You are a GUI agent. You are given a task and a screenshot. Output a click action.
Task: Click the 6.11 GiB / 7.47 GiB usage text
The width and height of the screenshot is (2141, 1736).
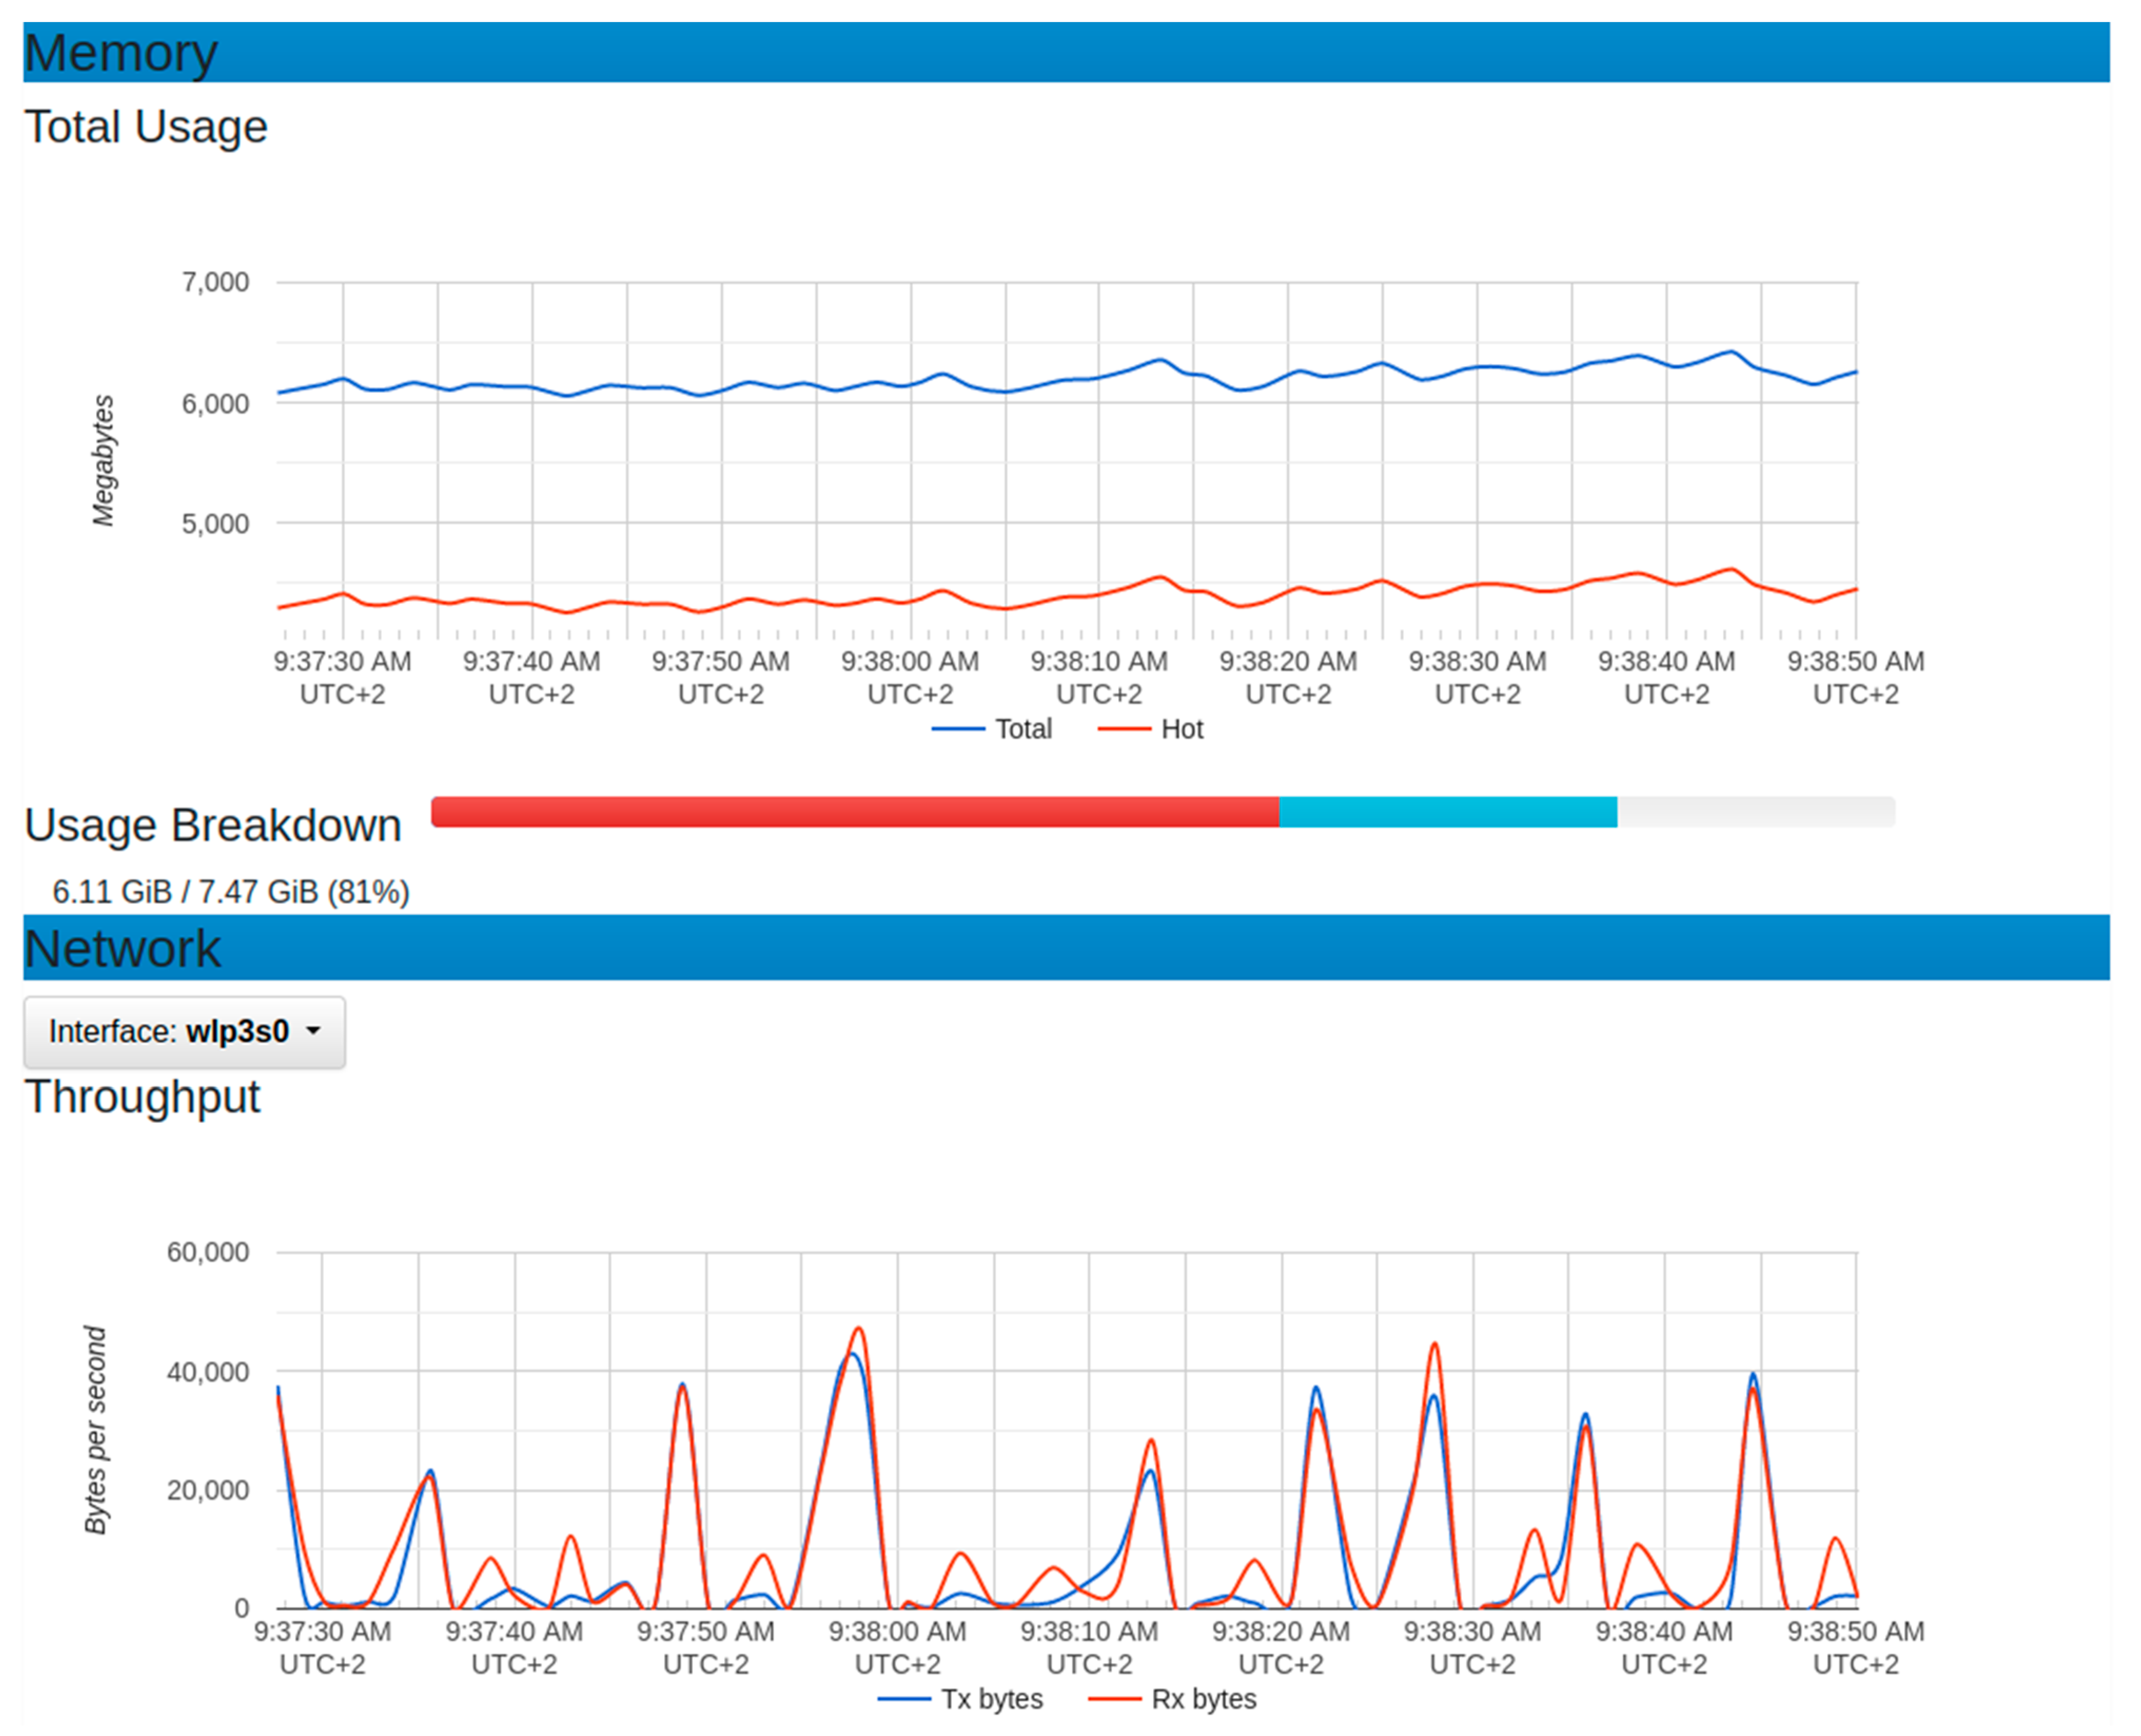pos(231,892)
